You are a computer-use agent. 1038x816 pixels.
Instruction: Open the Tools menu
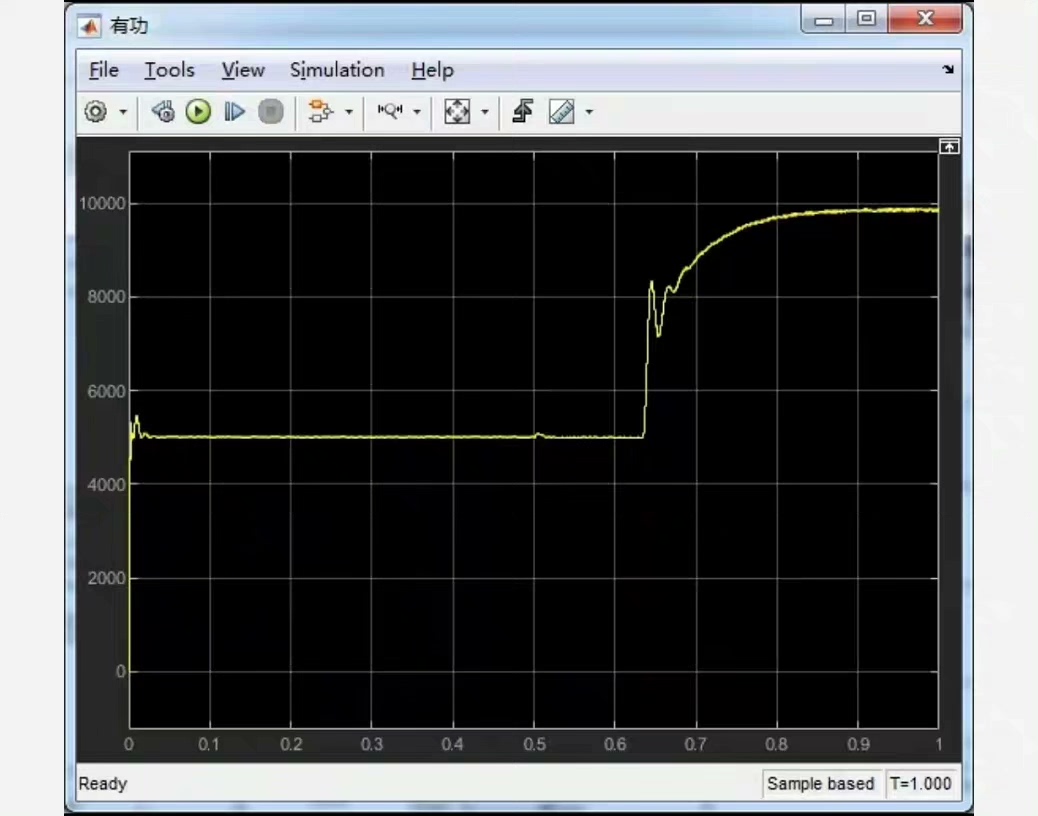pos(169,70)
